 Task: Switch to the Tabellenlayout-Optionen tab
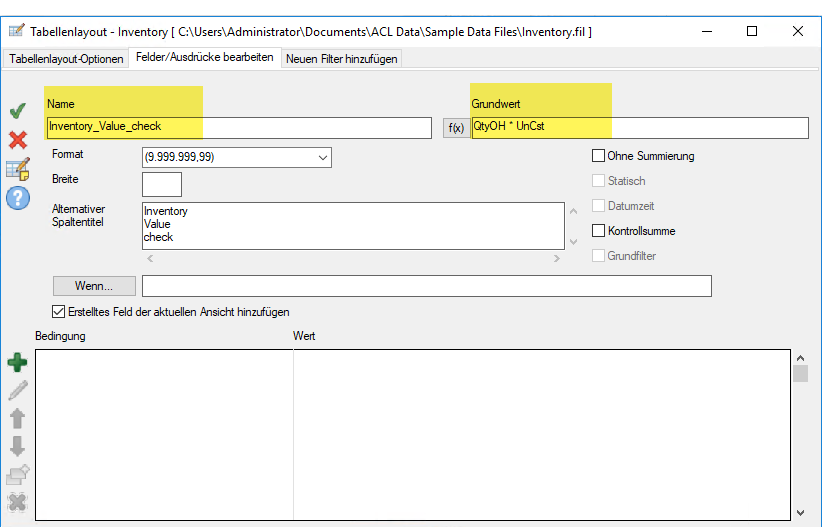click(66, 59)
